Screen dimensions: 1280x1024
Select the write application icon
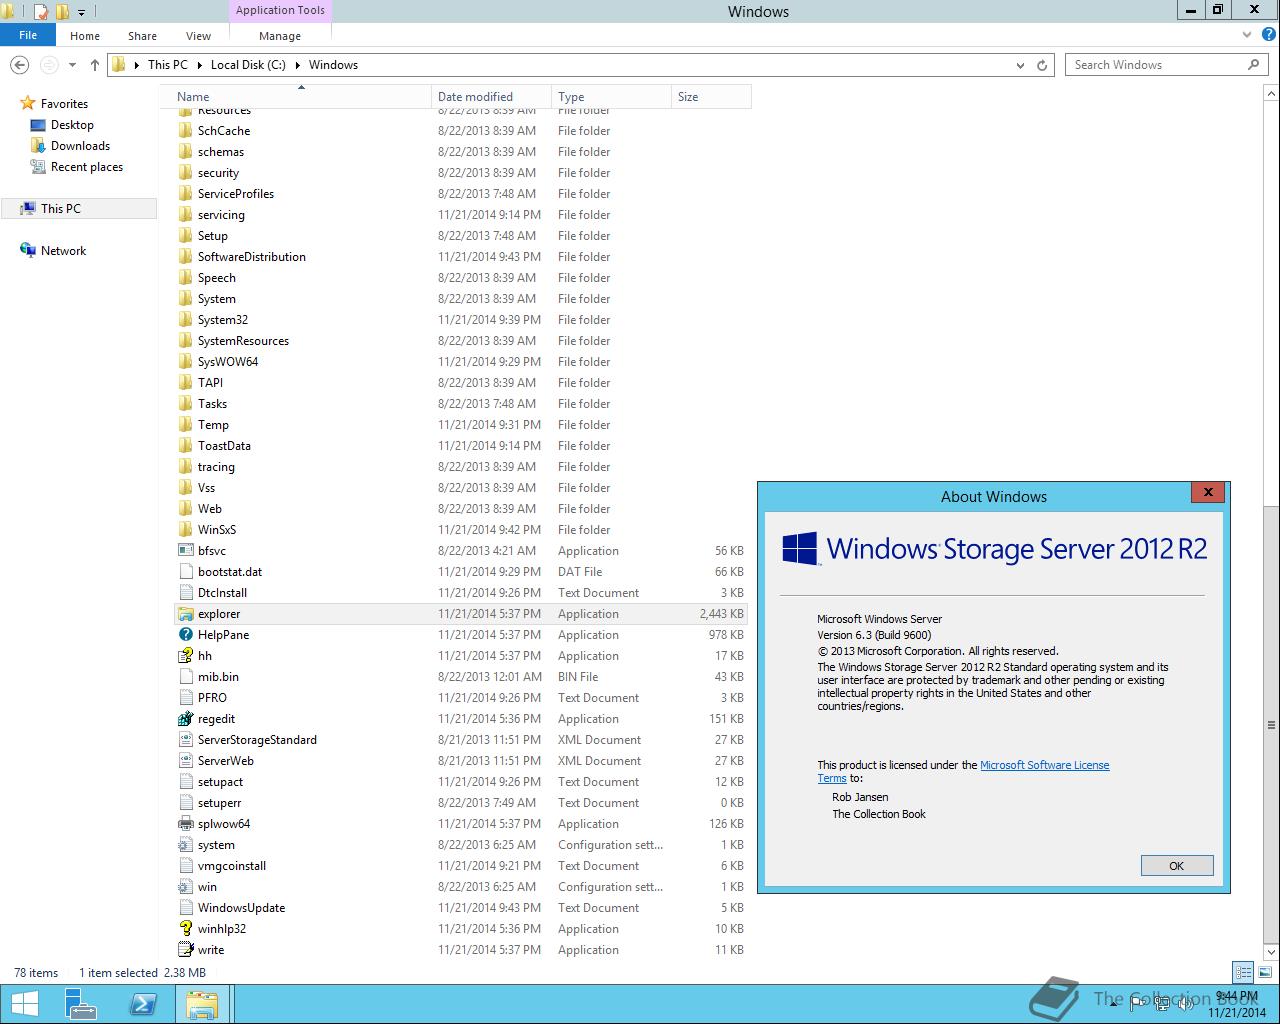click(185, 950)
